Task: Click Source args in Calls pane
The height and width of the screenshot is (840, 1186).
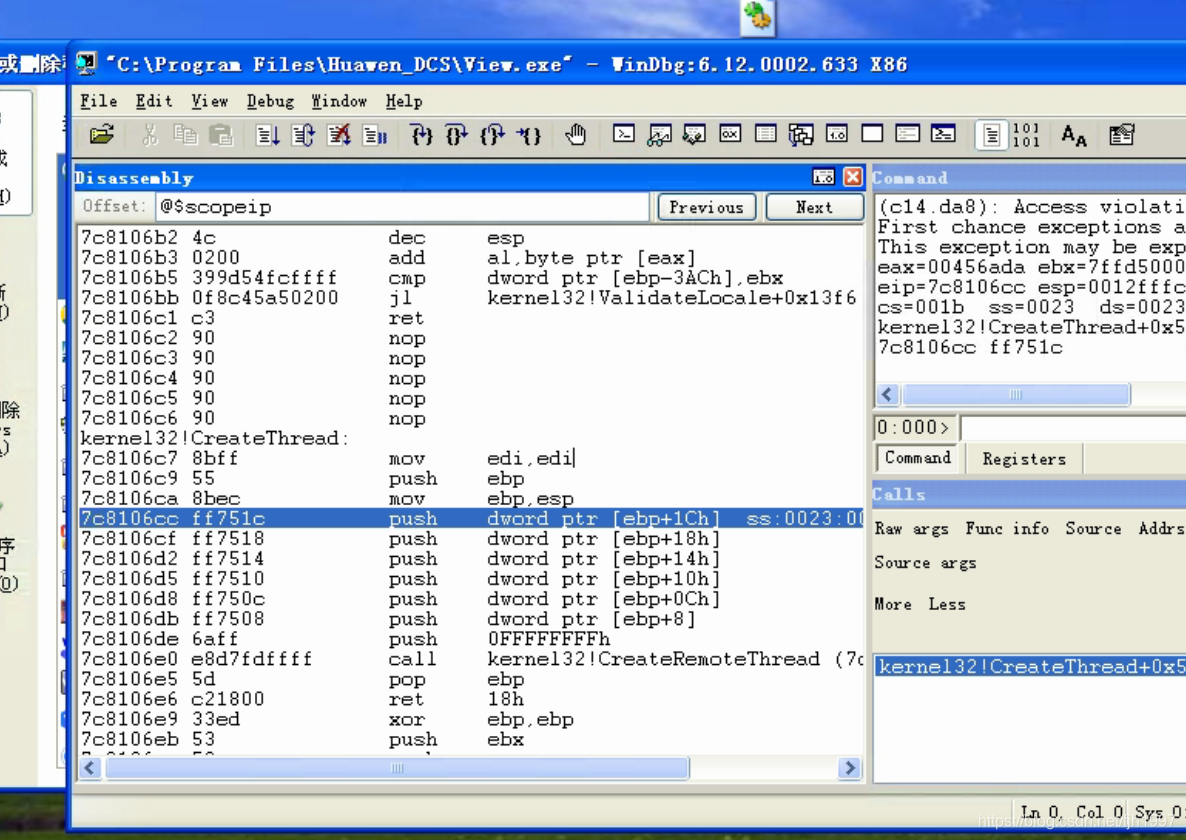Action: [x=925, y=563]
